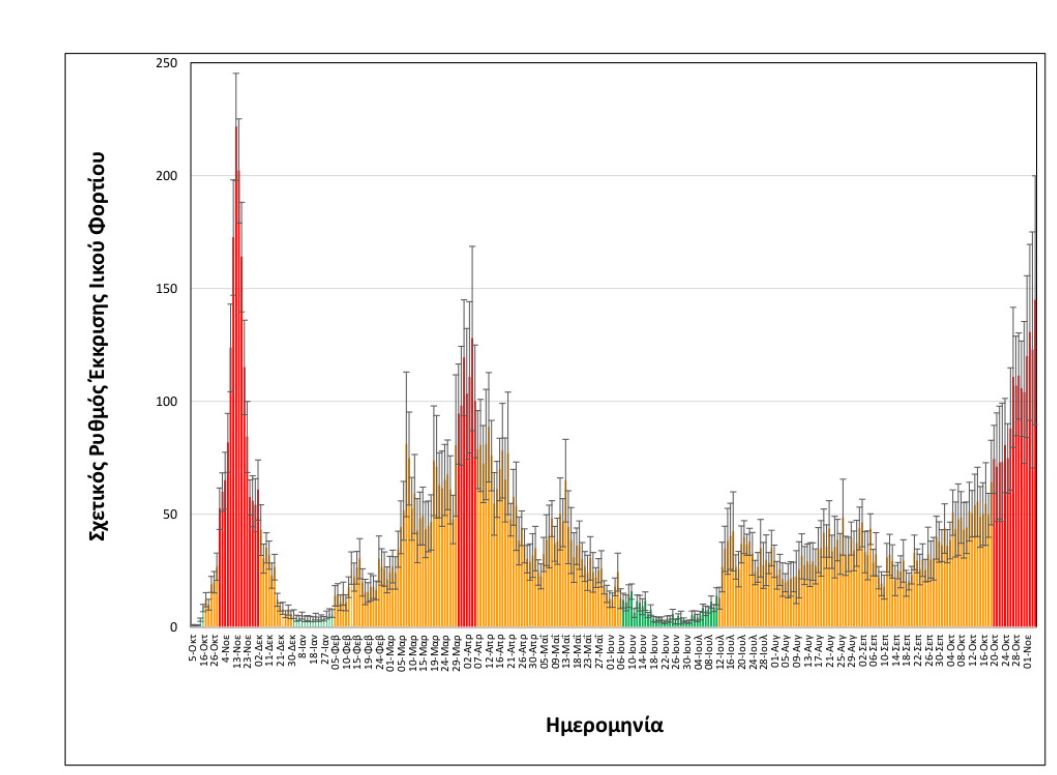Click the '01-Νοε' date label at far right

[x=1026, y=648]
